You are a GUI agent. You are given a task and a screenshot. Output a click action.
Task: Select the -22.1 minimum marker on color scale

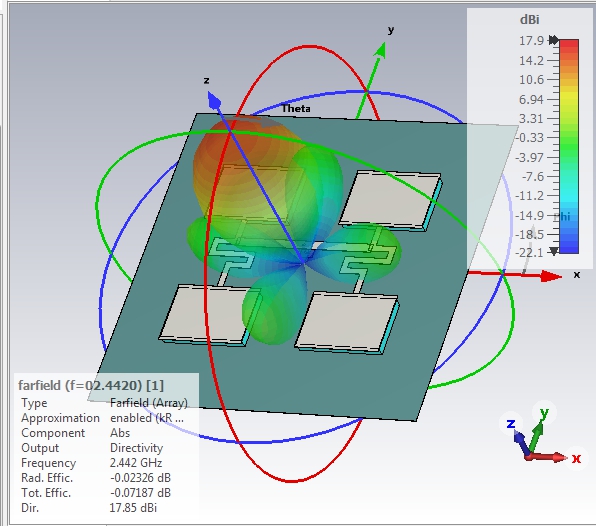tap(554, 251)
